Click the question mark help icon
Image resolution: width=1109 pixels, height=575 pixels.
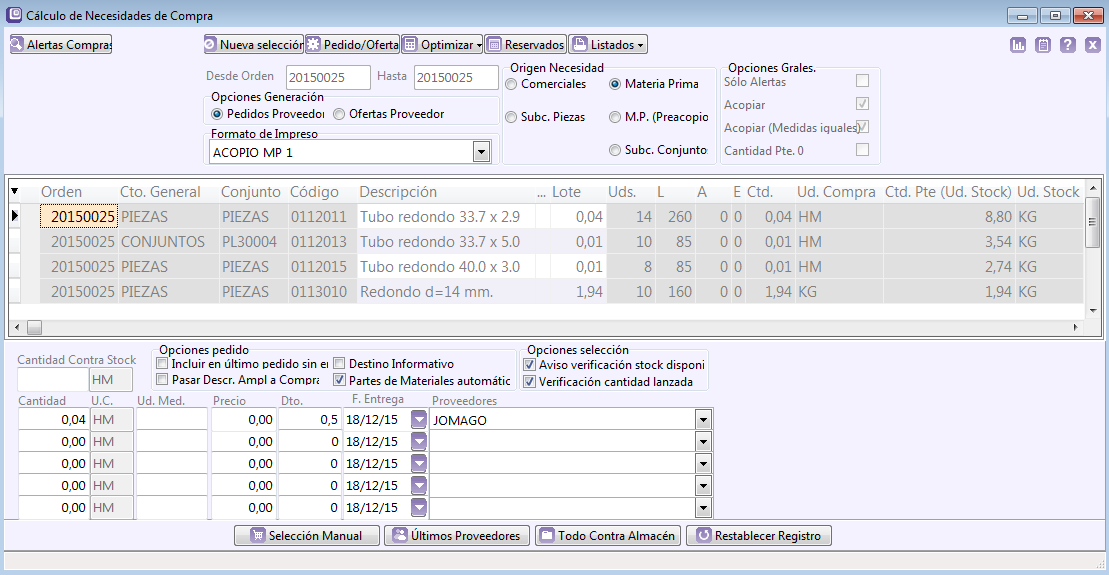tap(1068, 45)
